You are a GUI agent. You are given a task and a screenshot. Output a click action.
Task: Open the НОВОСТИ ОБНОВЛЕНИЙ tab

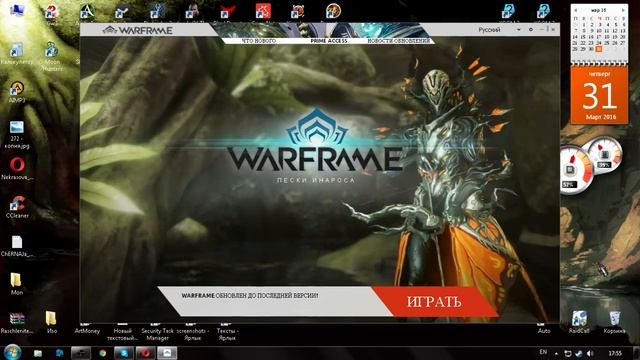[x=398, y=41]
